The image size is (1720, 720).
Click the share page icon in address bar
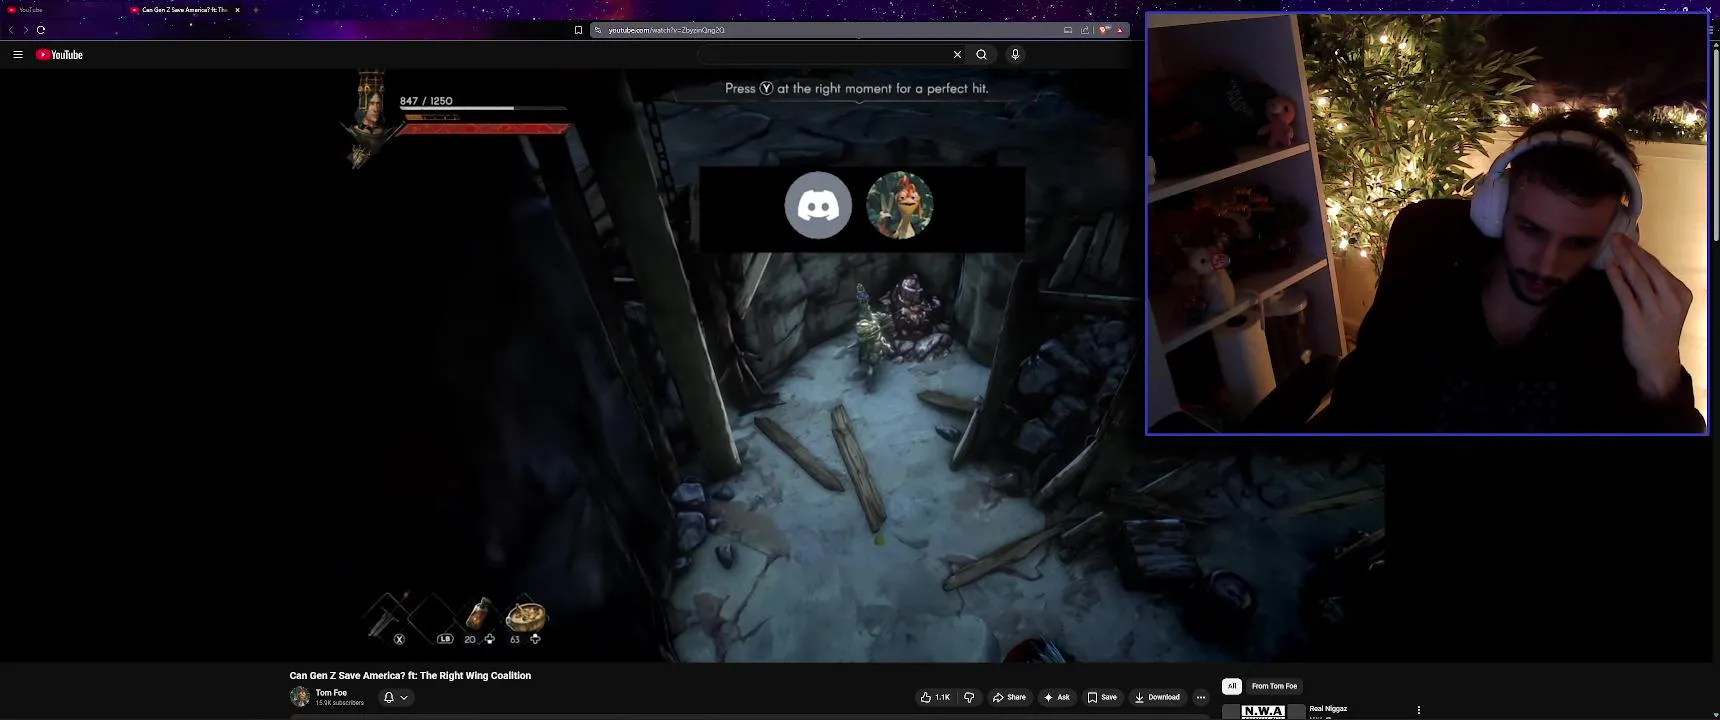click(1085, 30)
